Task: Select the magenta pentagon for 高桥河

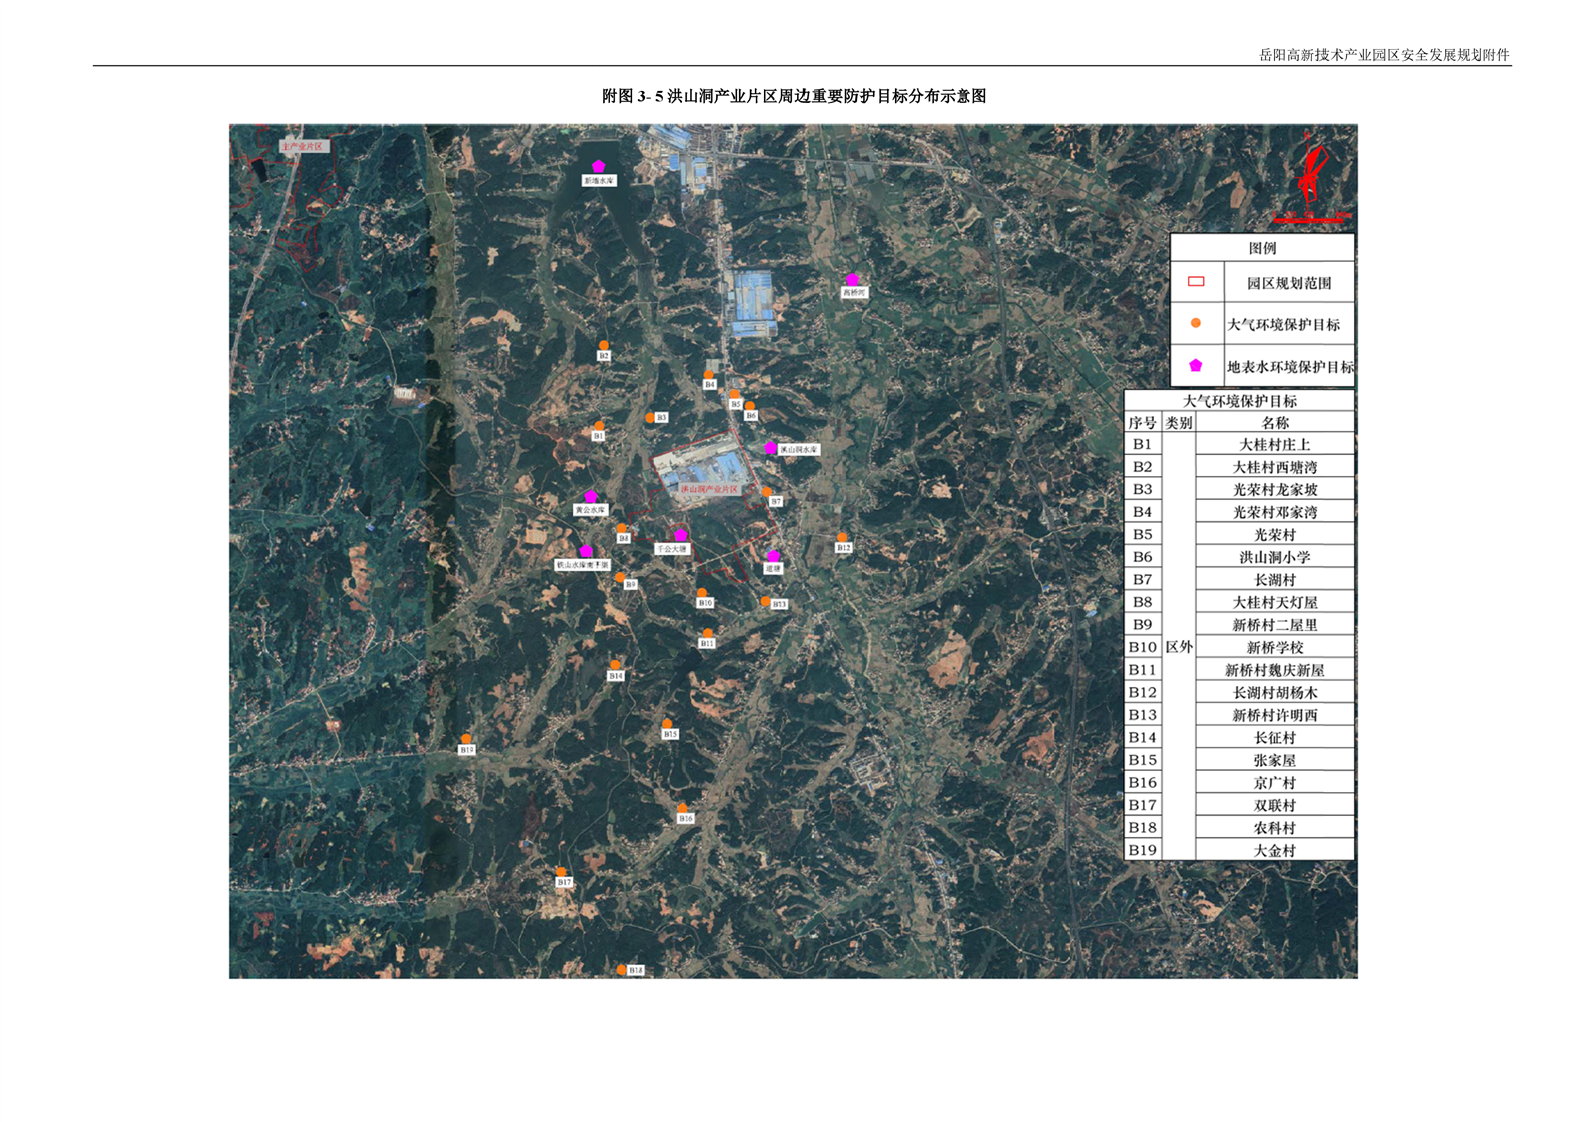Action: tap(852, 280)
